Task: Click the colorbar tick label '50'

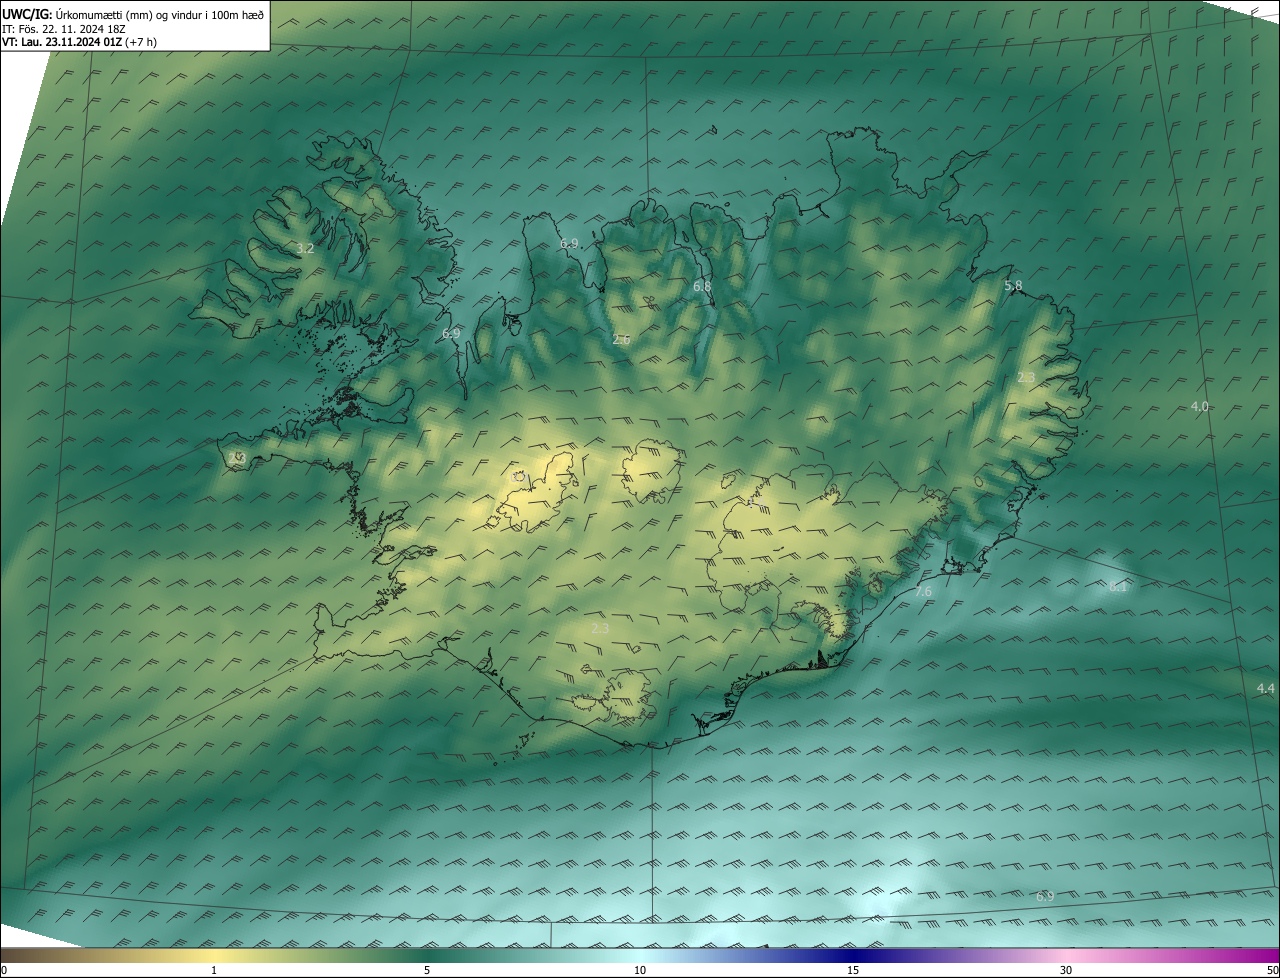Action: (1273, 970)
